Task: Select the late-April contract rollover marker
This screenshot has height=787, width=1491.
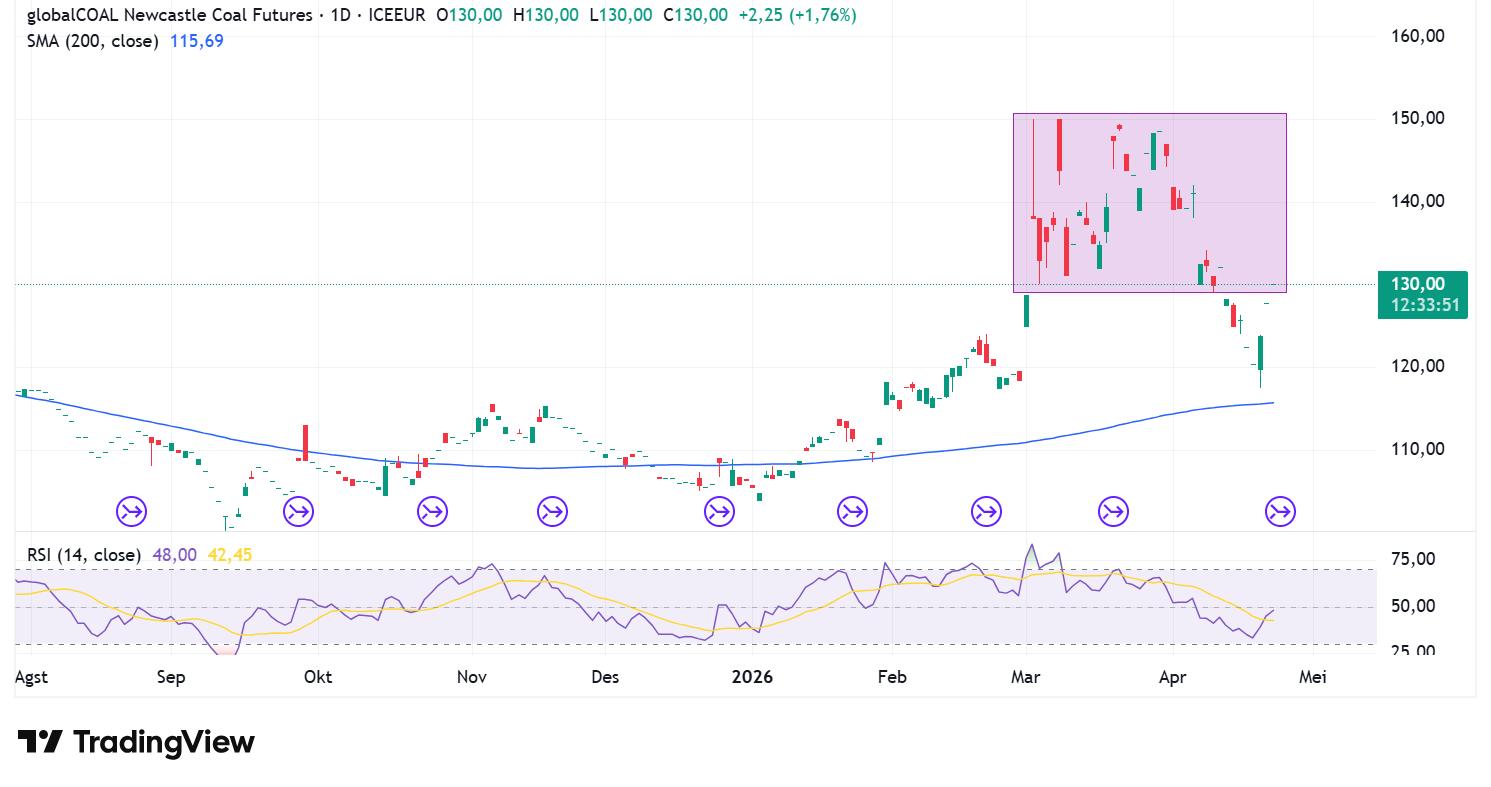Action: pos(1280,512)
